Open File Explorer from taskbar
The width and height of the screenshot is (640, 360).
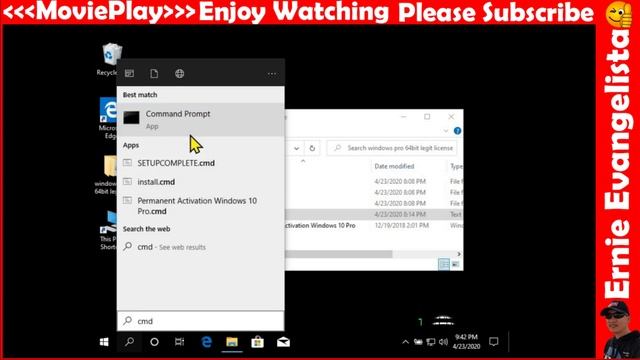[232, 342]
